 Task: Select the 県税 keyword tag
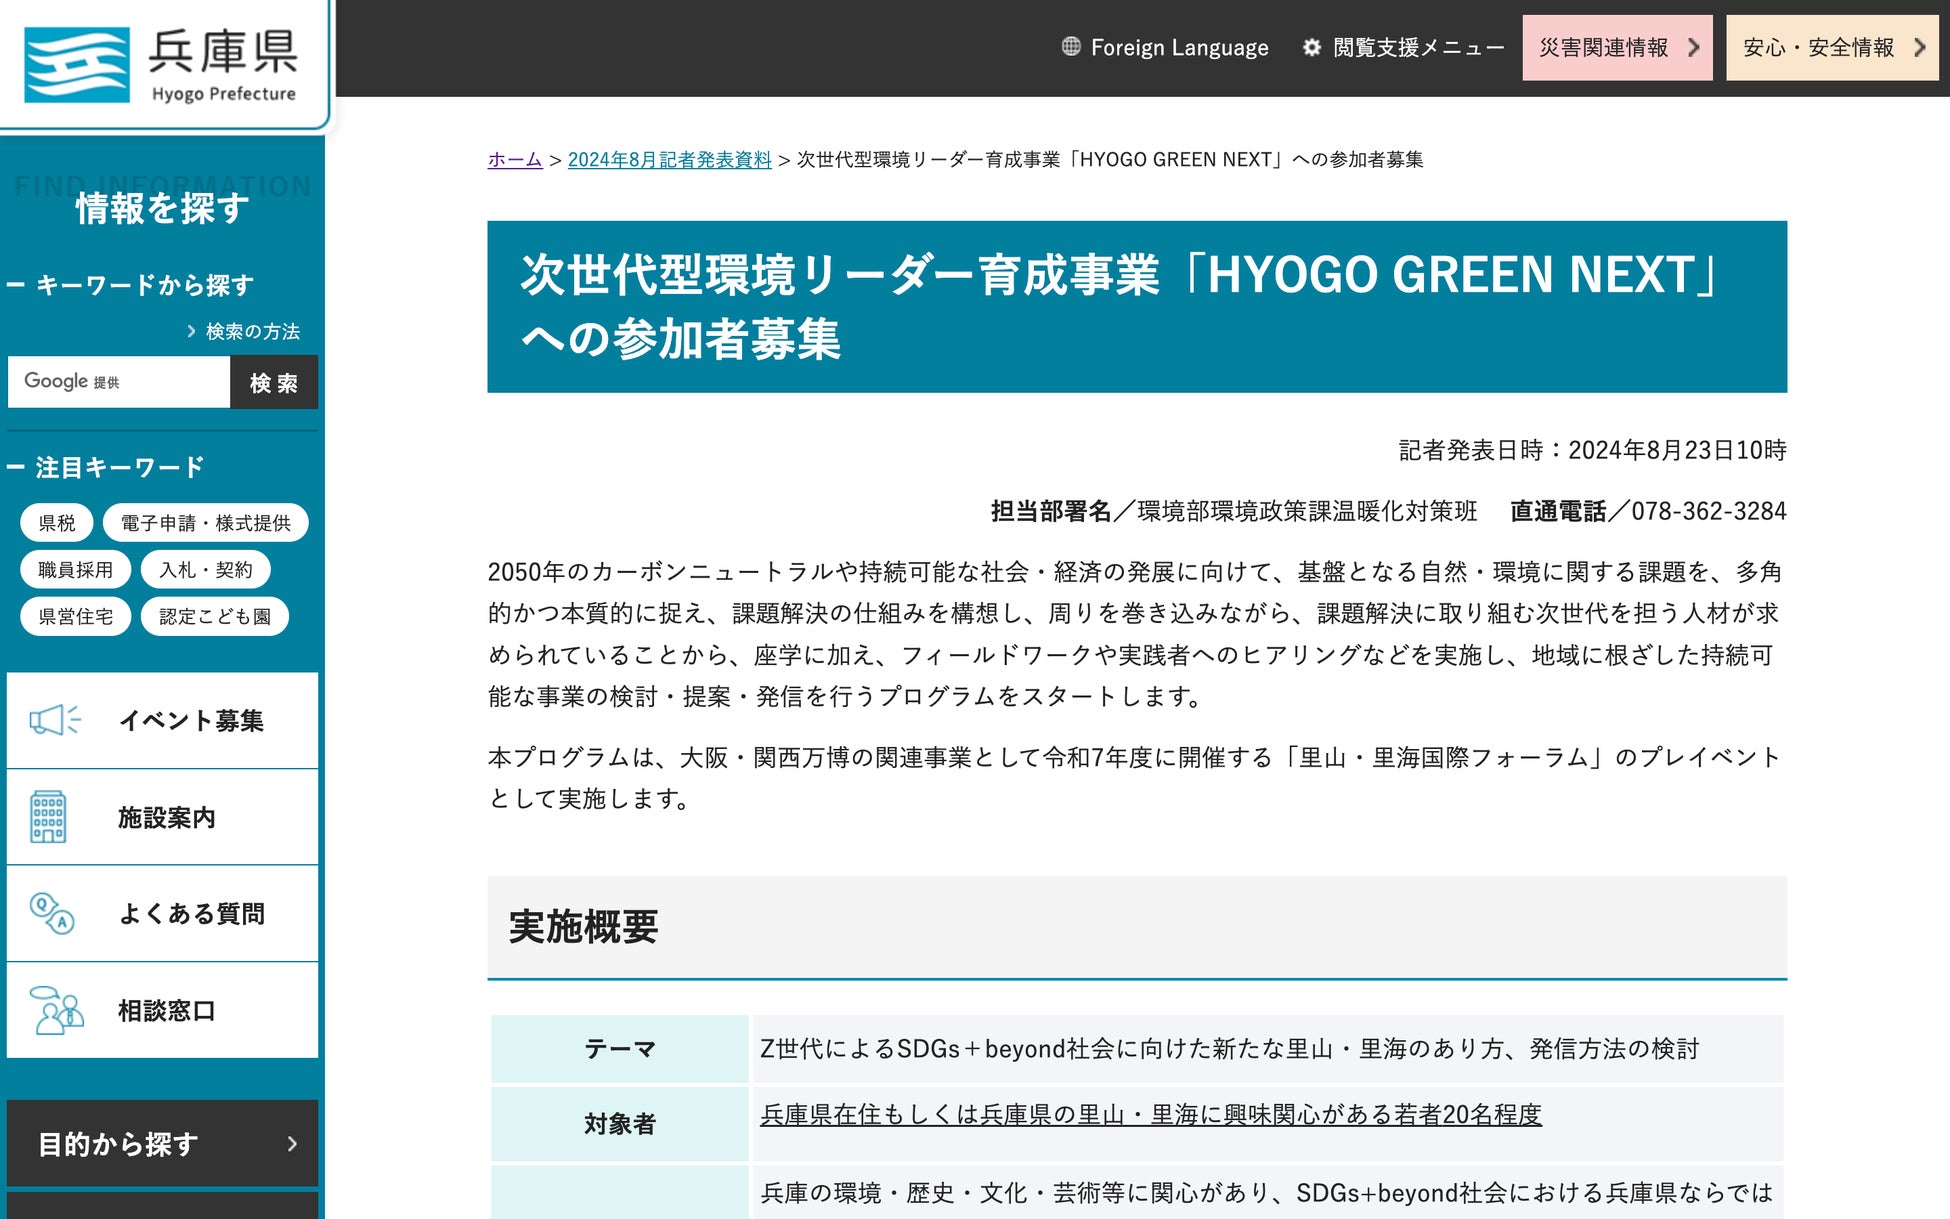[x=57, y=523]
